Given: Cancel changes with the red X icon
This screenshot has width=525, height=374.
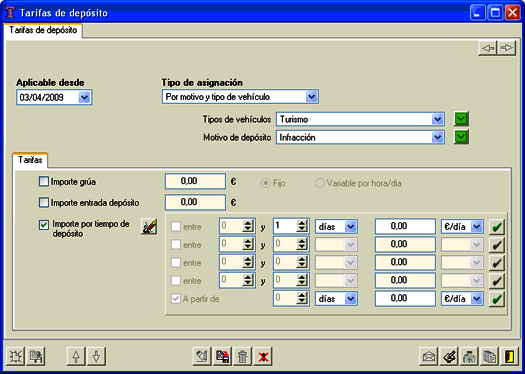Looking at the screenshot, I should pyautogui.click(x=263, y=357).
